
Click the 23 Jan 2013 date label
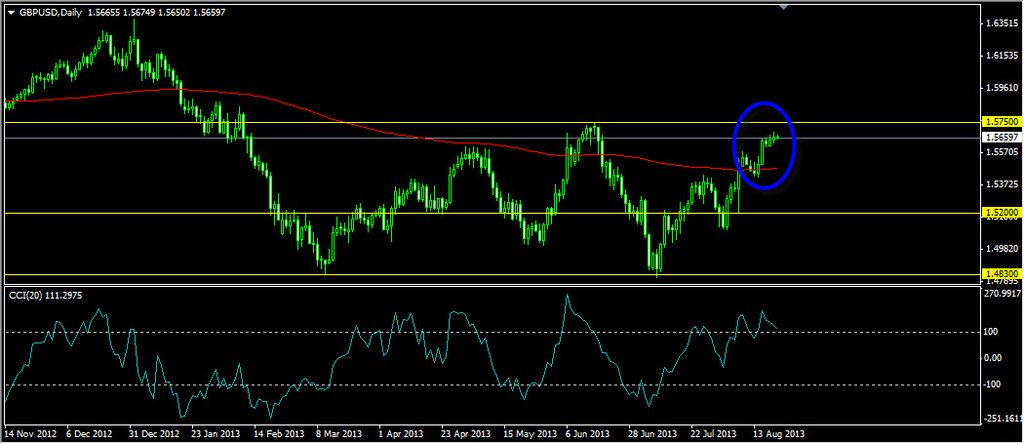[217, 434]
